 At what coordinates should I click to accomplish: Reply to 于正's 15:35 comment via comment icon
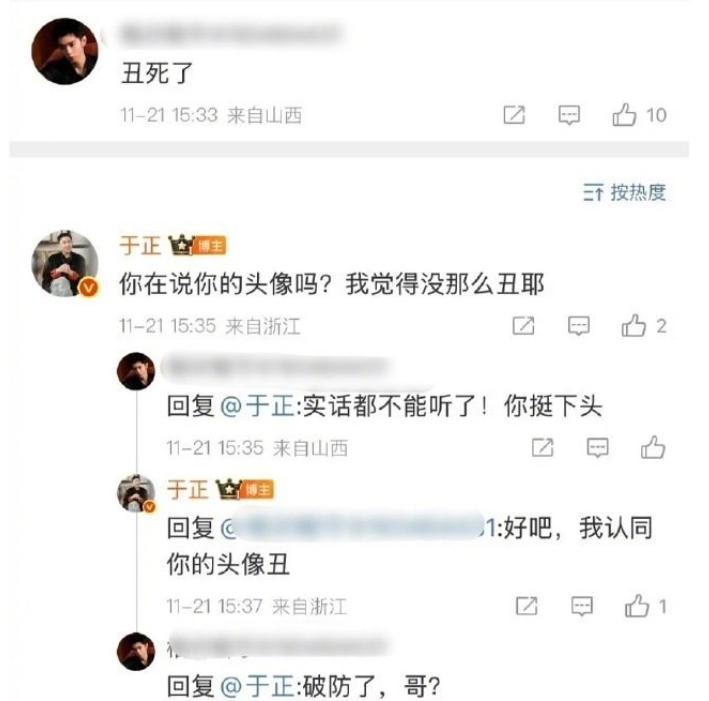[x=578, y=326]
